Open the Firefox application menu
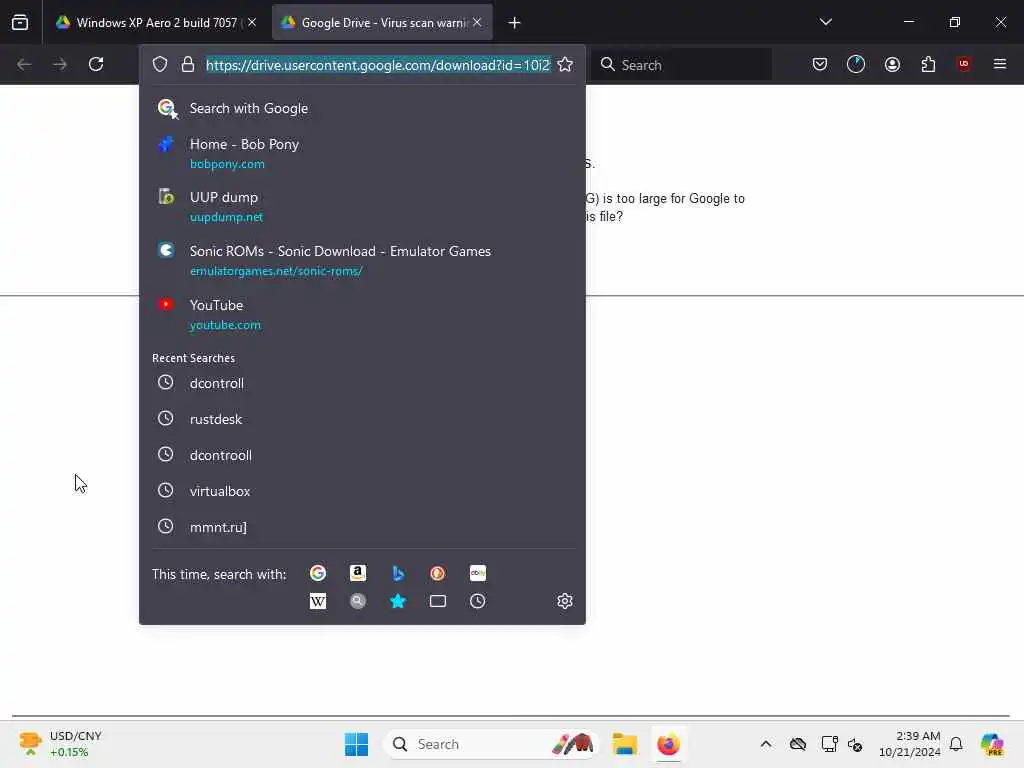The width and height of the screenshot is (1024, 768). point(1000,64)
